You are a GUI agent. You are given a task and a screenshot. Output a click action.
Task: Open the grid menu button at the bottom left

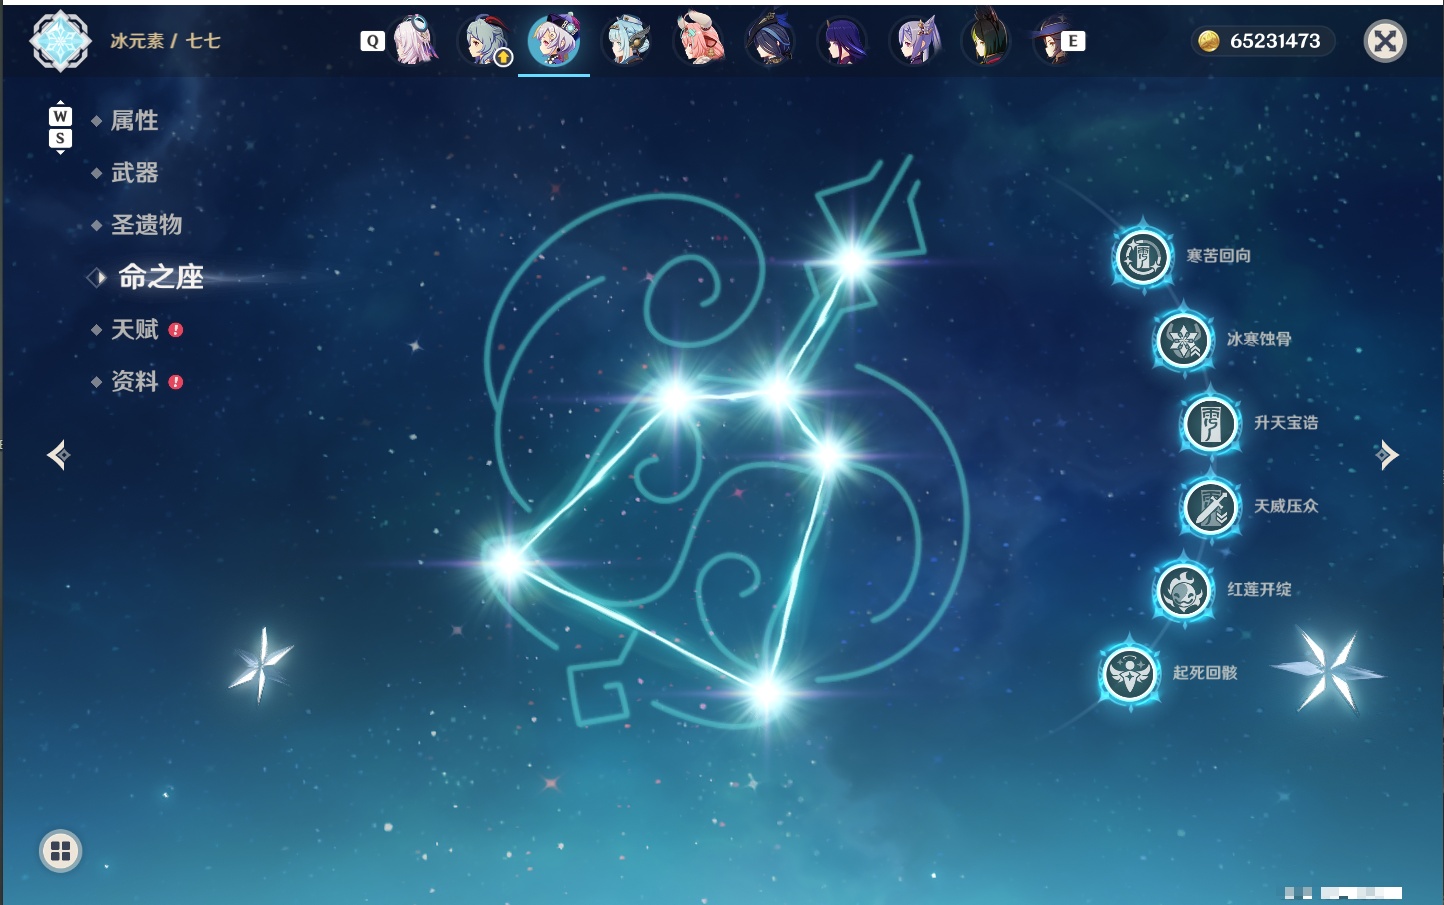tap(60, 851)
